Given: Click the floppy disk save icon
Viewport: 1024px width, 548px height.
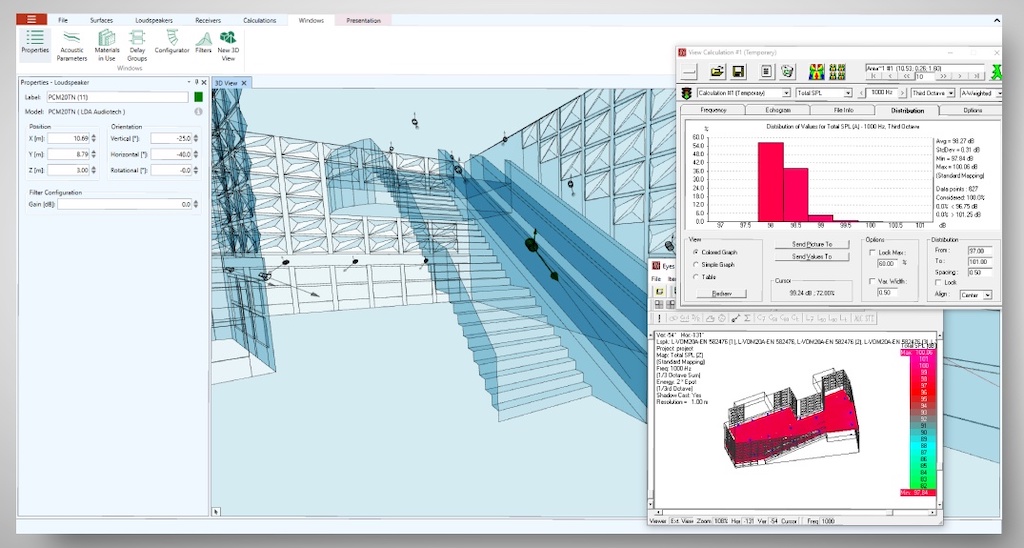Looking at the screenshot, I should coord(738,72).
